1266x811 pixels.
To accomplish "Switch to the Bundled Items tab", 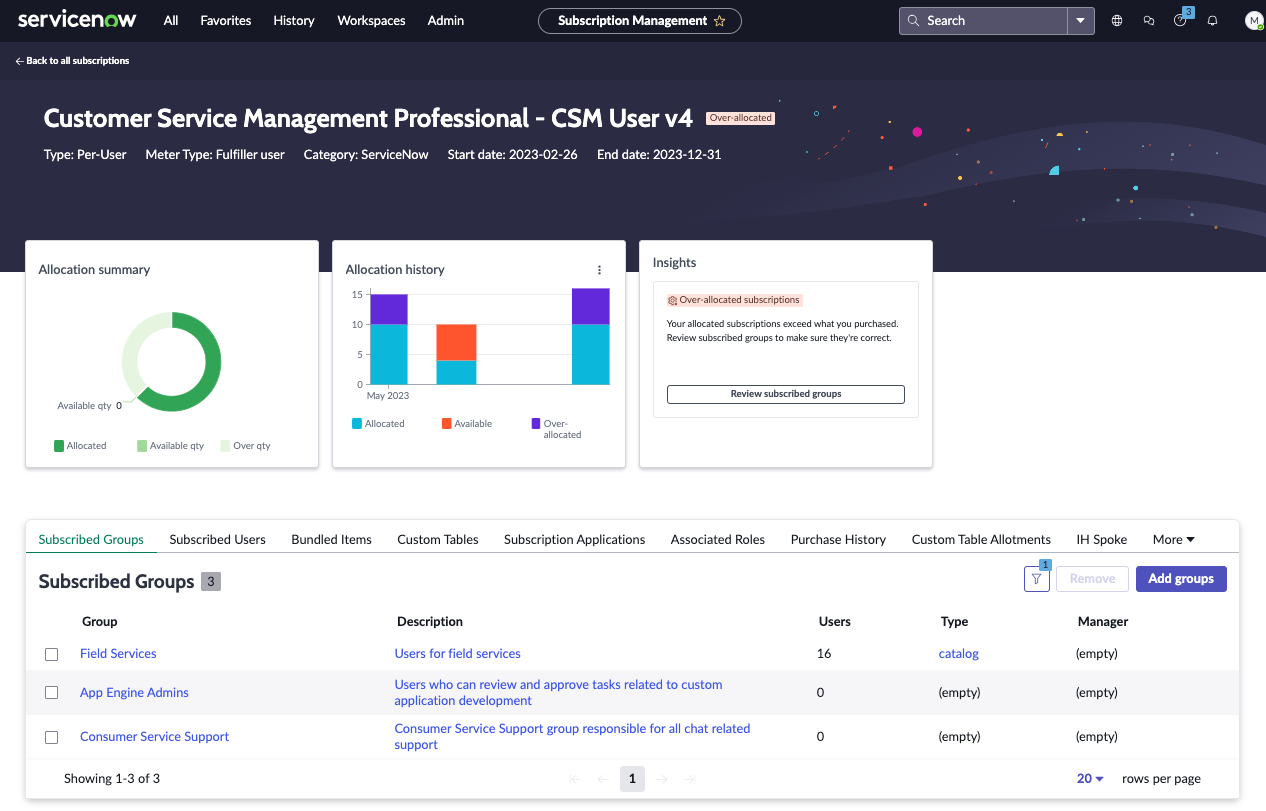I will [x=331, y=539].
